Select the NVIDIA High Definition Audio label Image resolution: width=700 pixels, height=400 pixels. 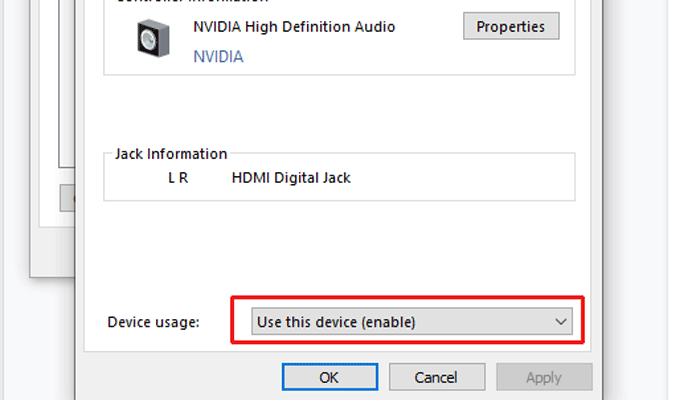coord(294,27)
